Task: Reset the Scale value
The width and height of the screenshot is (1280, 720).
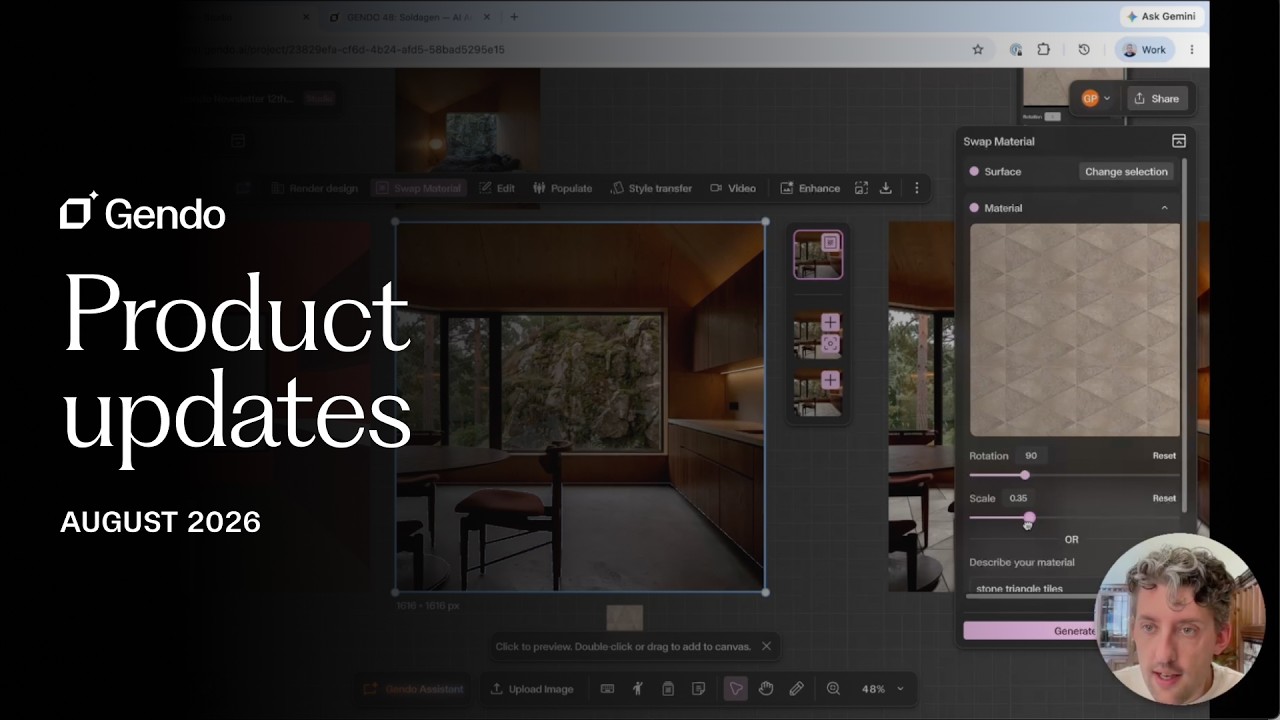Action: coord(1164,498)
